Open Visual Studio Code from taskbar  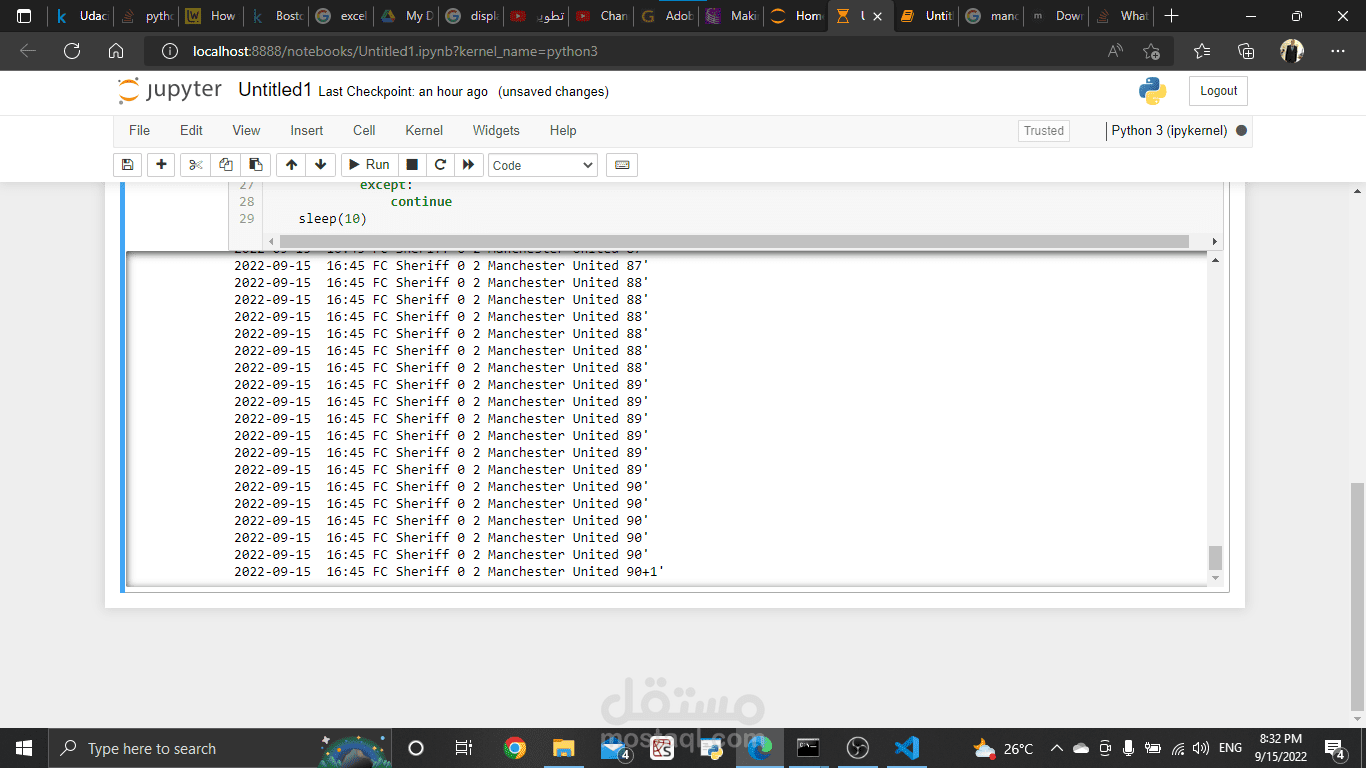906,748
